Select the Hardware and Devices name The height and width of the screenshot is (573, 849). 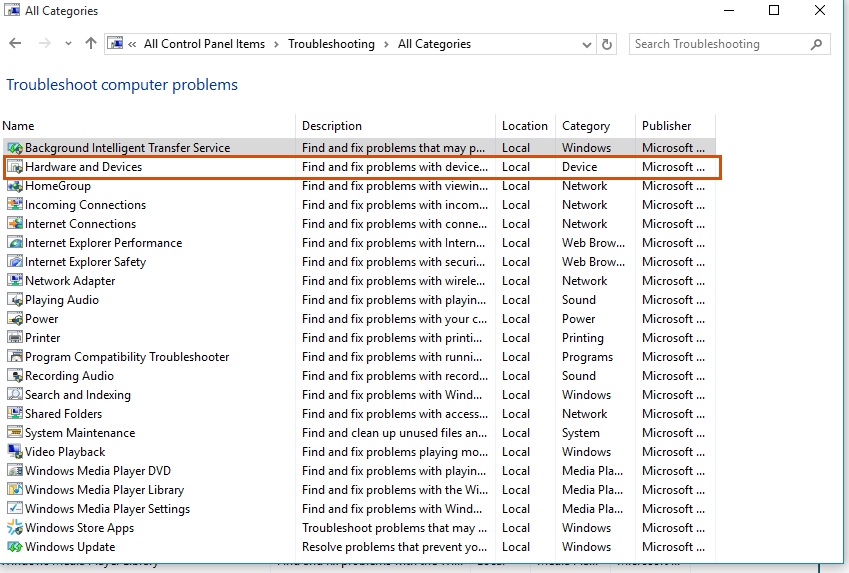[83, 167]
